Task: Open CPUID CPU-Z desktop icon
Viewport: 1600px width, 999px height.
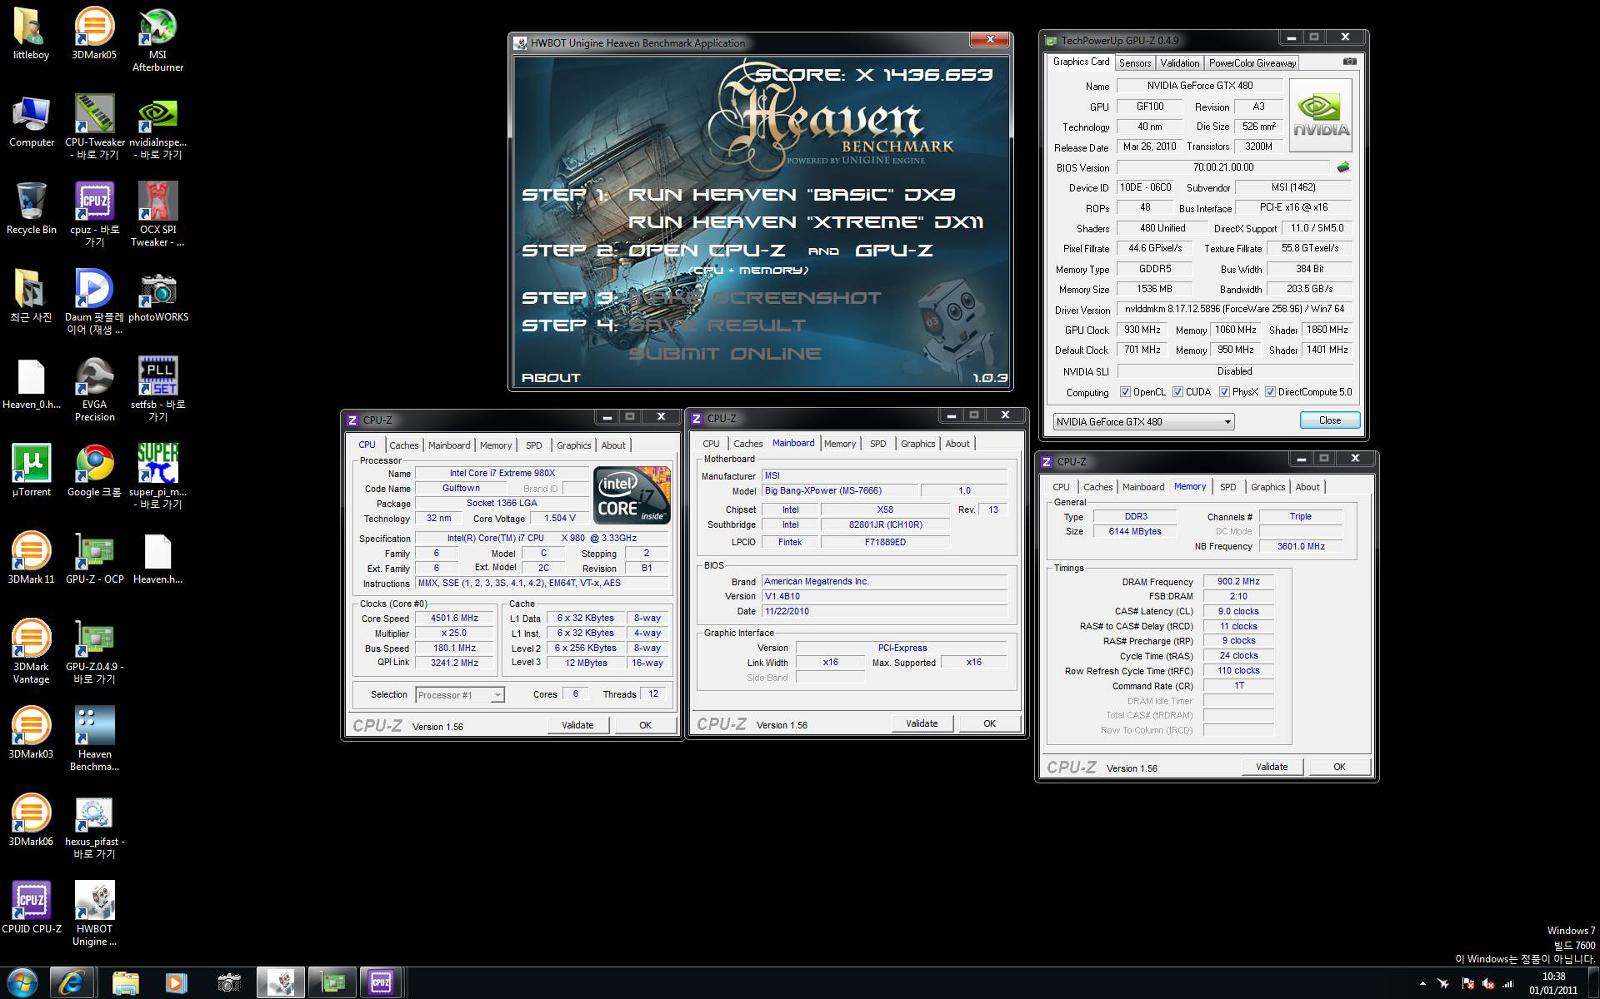Action: (31, 908)
